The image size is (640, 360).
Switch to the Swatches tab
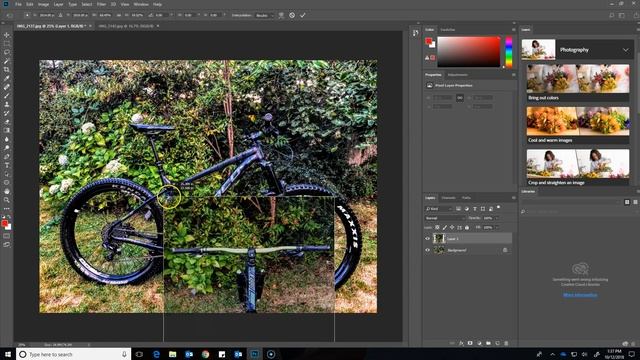[x=448, y=30]
